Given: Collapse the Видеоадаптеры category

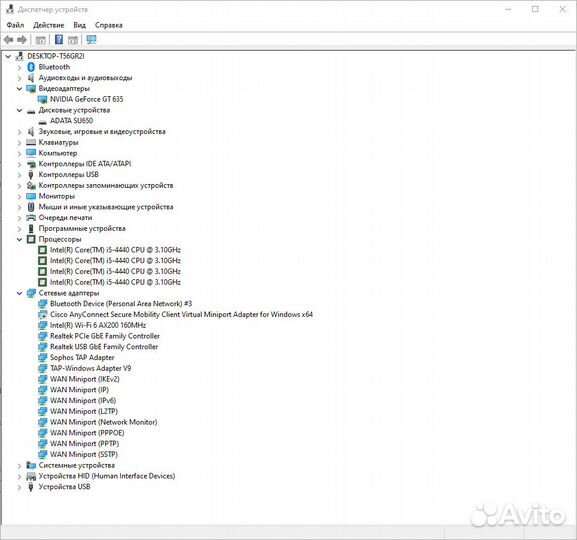Looking at the screenshot, I should (x=20, y=89).
